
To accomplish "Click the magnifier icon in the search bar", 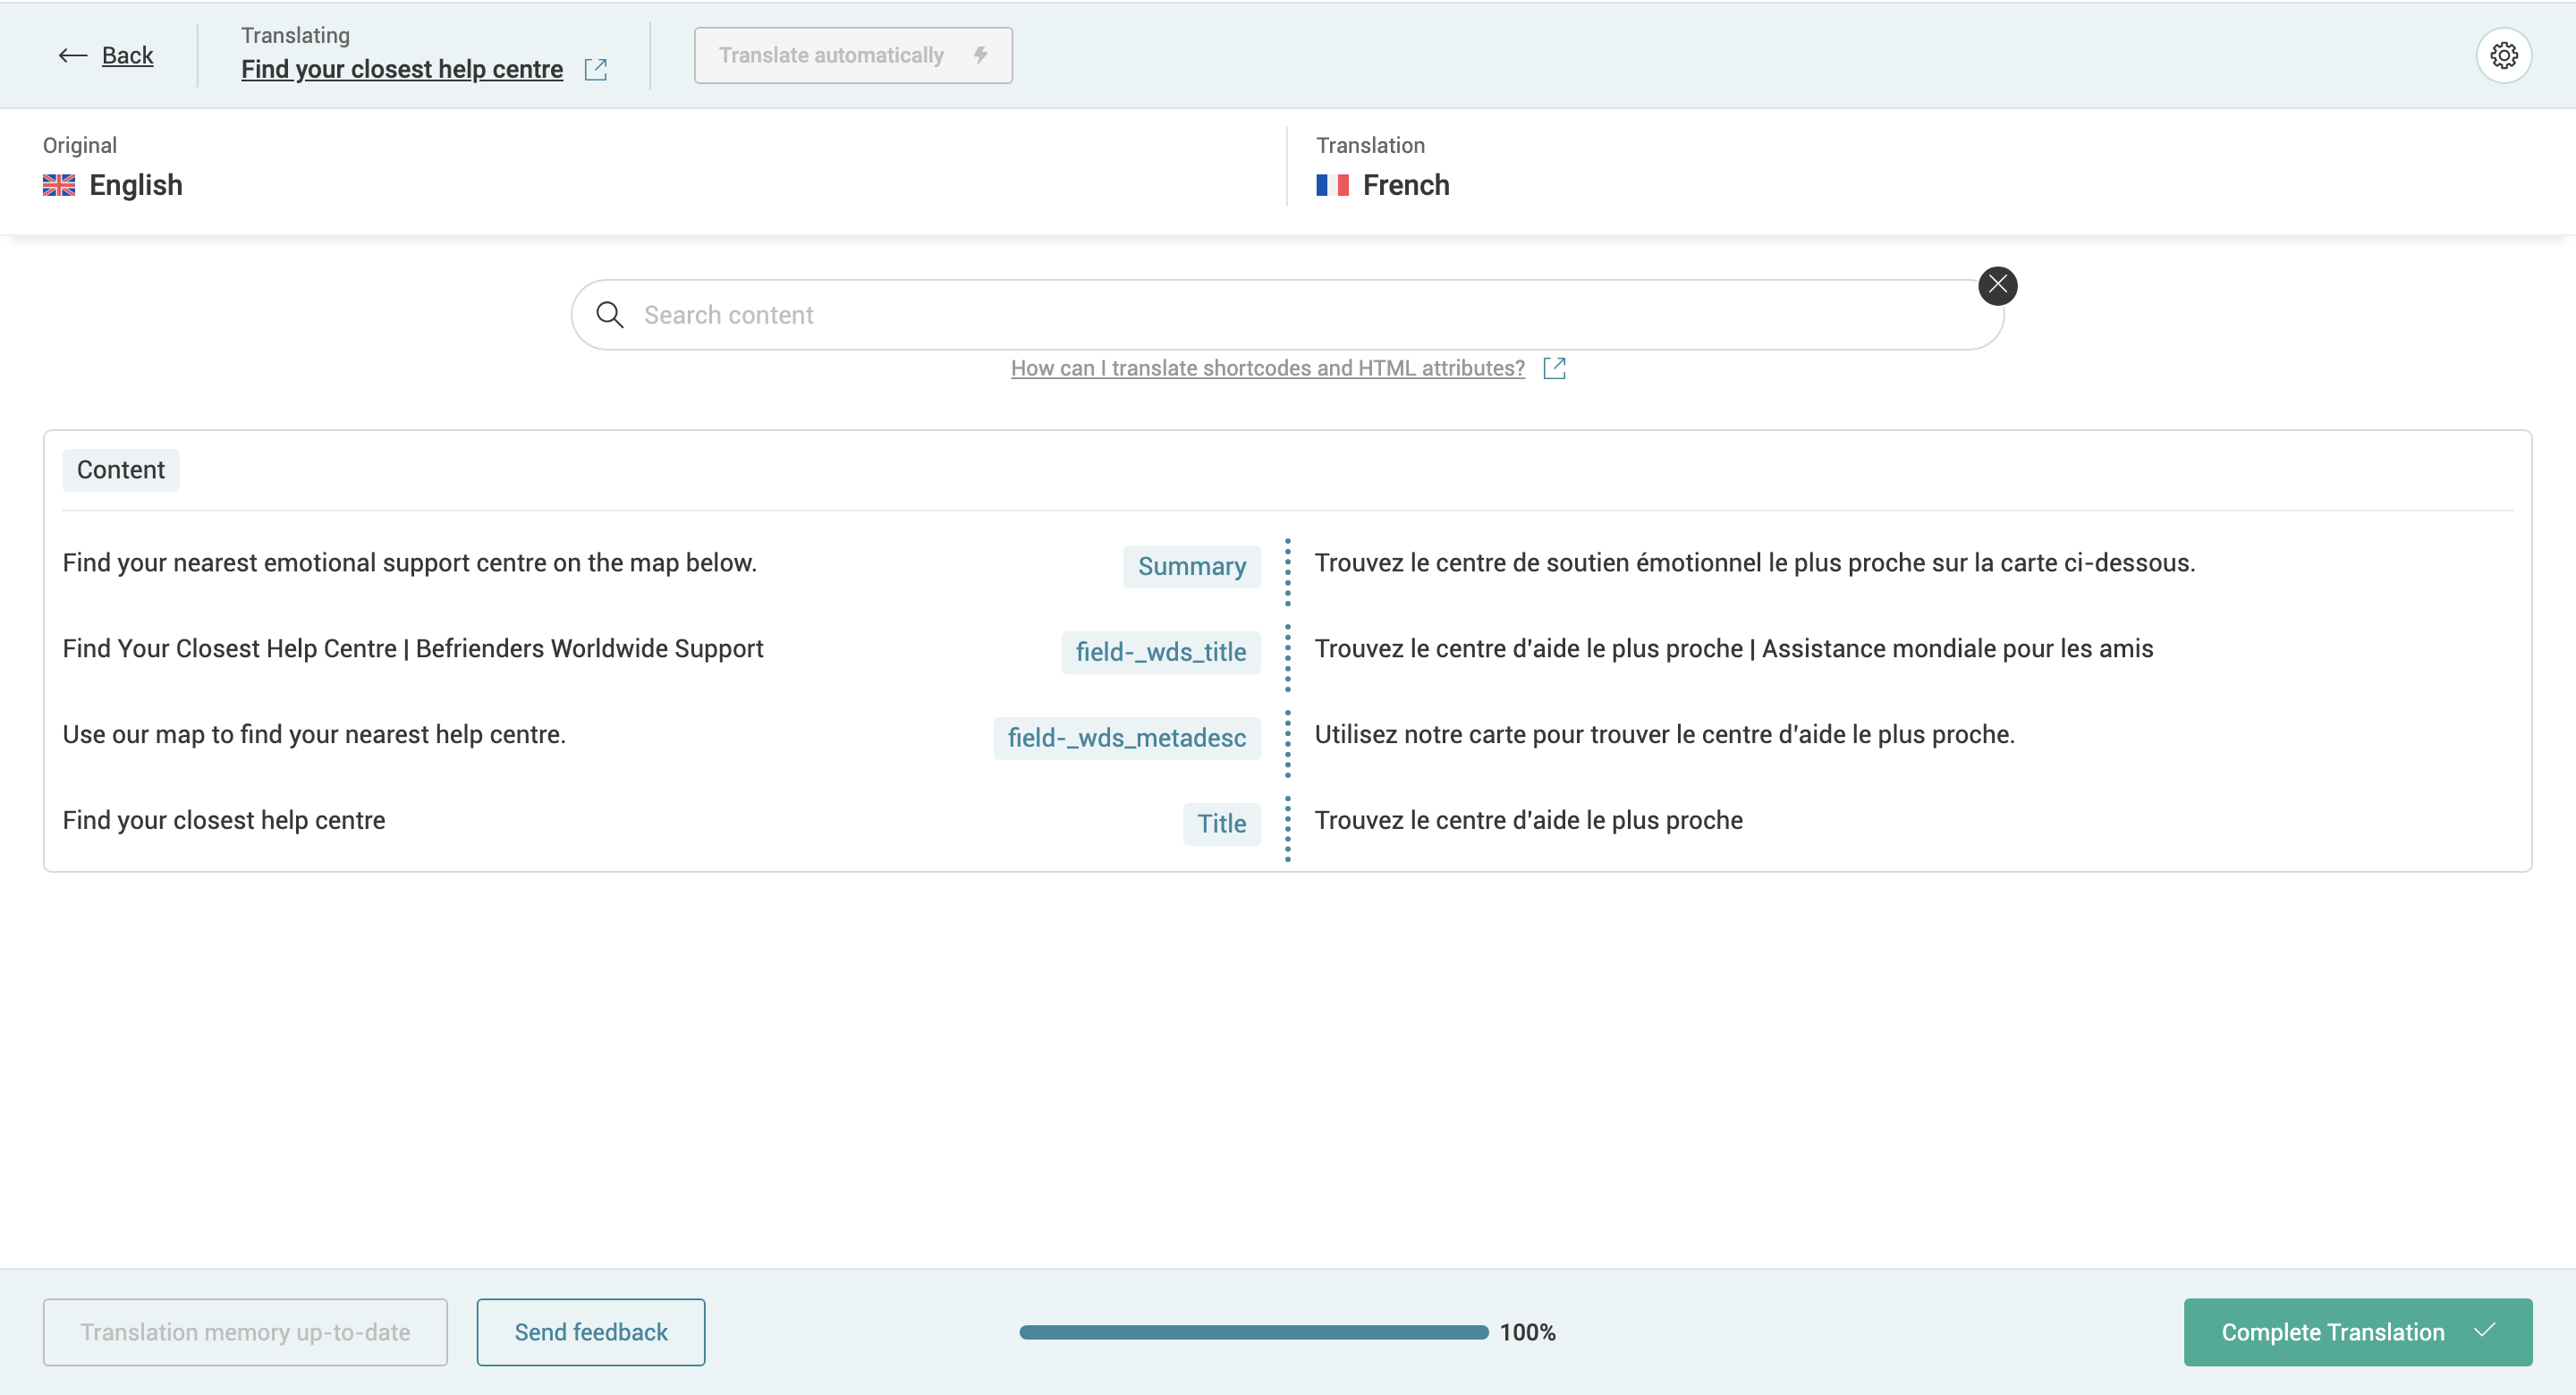I will [610, 315].
